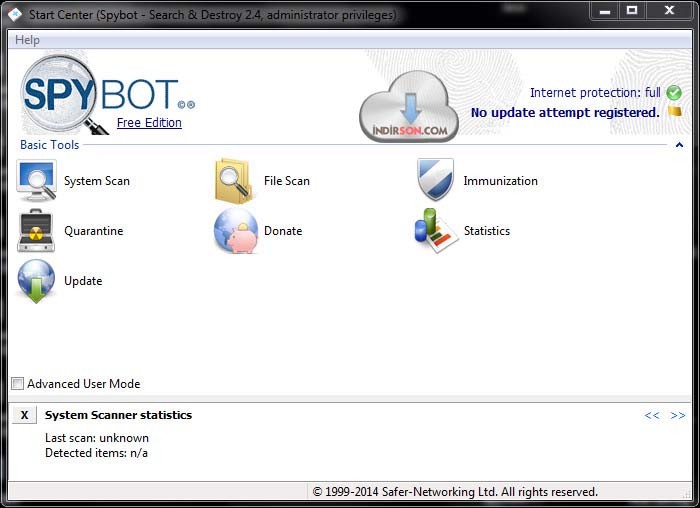
Task: Maximize the Start Center window
Action: click(x=632, y=11)
